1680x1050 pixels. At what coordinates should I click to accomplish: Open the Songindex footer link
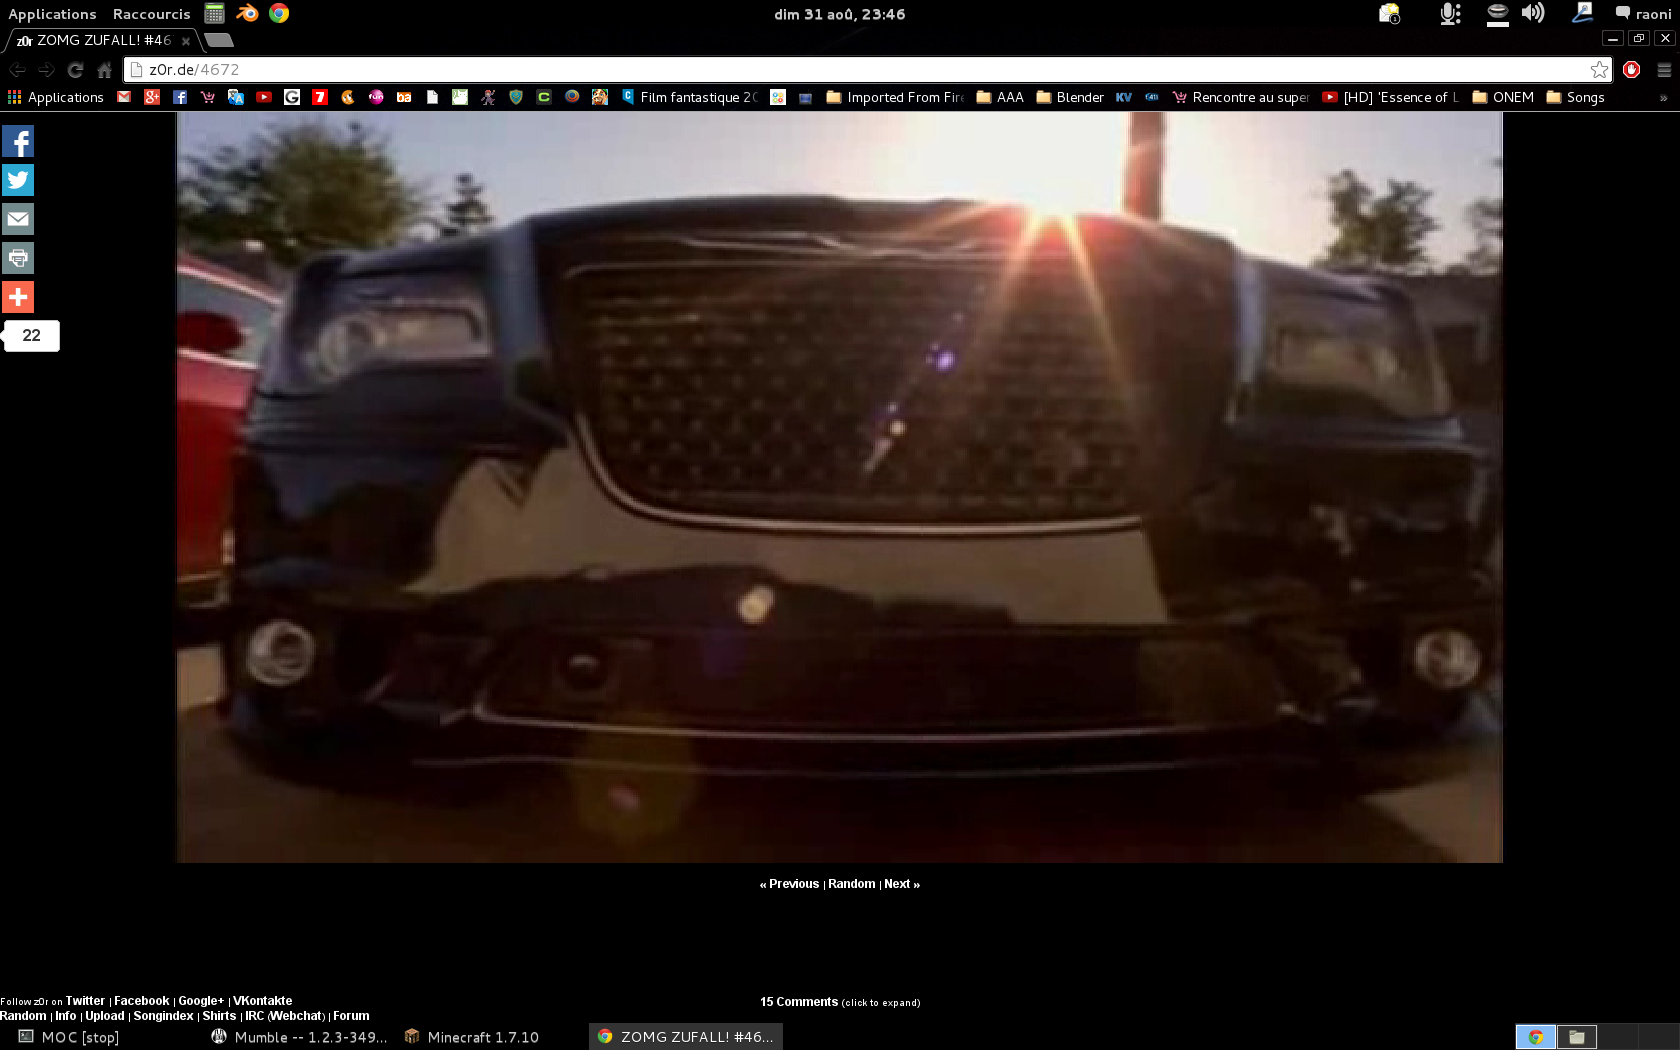coord(164,1016)
